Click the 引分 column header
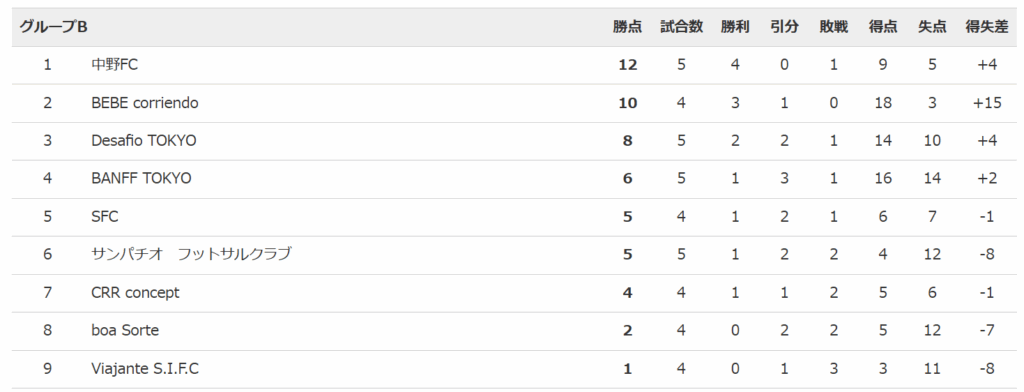 784,27
